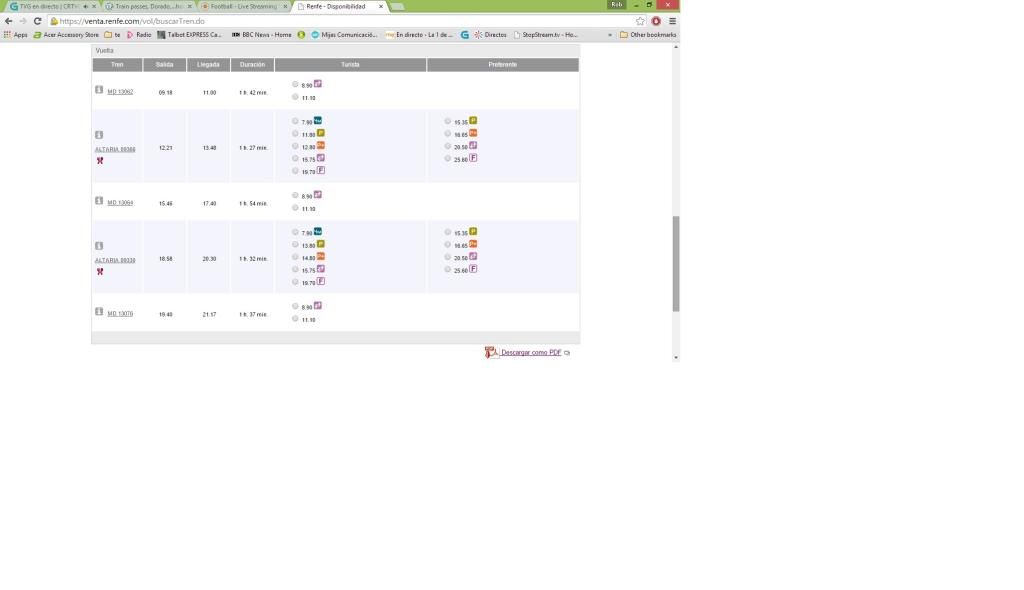The width and height of the screenshot is (1024, 590).
Task: Open train link MD 13070
Action: click(120, 314)
